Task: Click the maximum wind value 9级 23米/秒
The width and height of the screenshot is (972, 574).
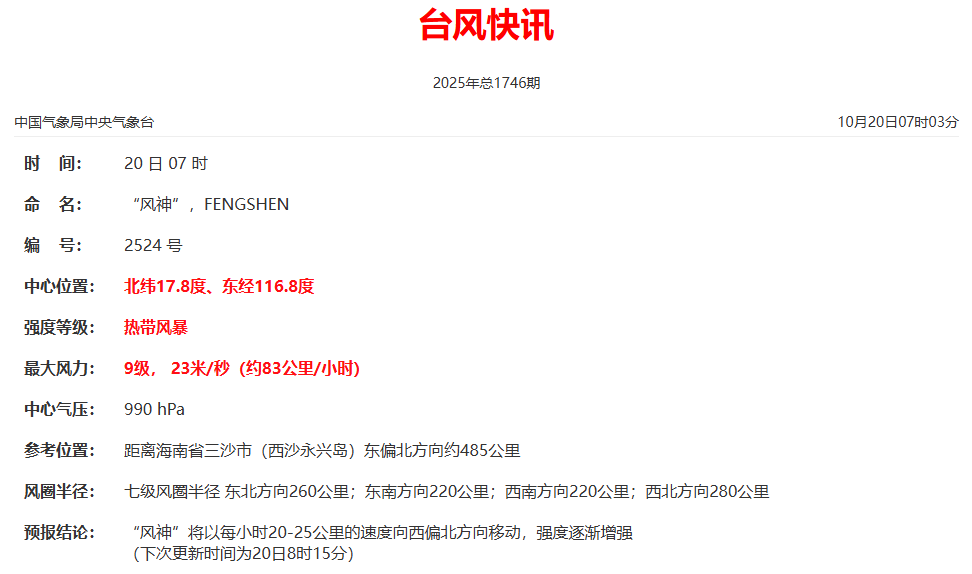Action: (x=242, y=368)
